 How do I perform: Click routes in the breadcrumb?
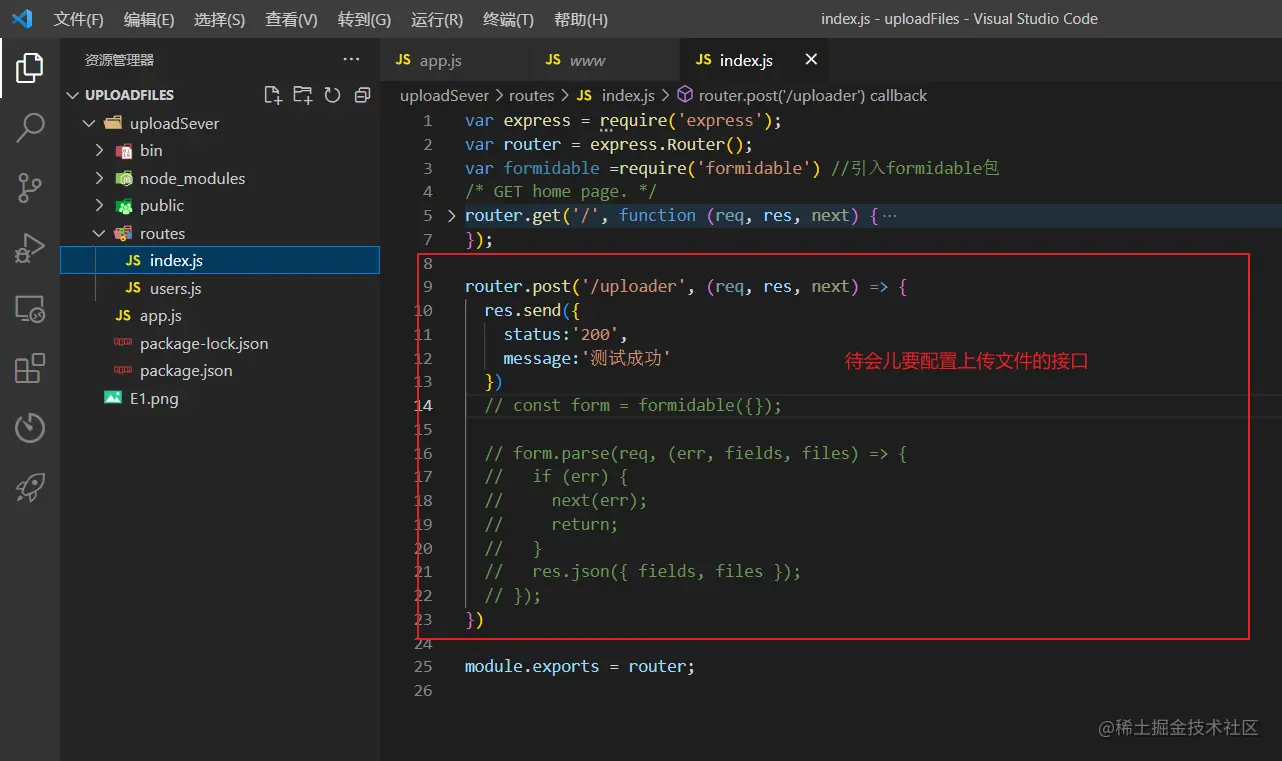tap(531, 95)
